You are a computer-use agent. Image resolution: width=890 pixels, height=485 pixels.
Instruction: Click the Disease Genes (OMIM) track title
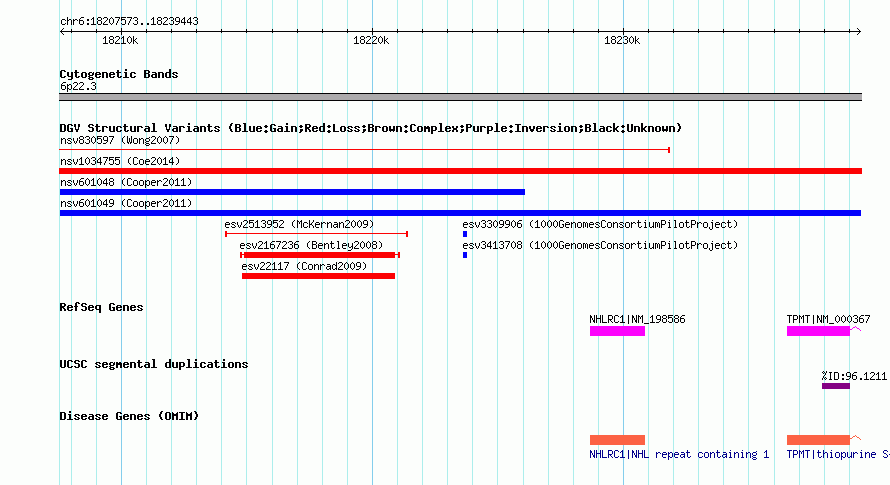click(x=129, y=416)
